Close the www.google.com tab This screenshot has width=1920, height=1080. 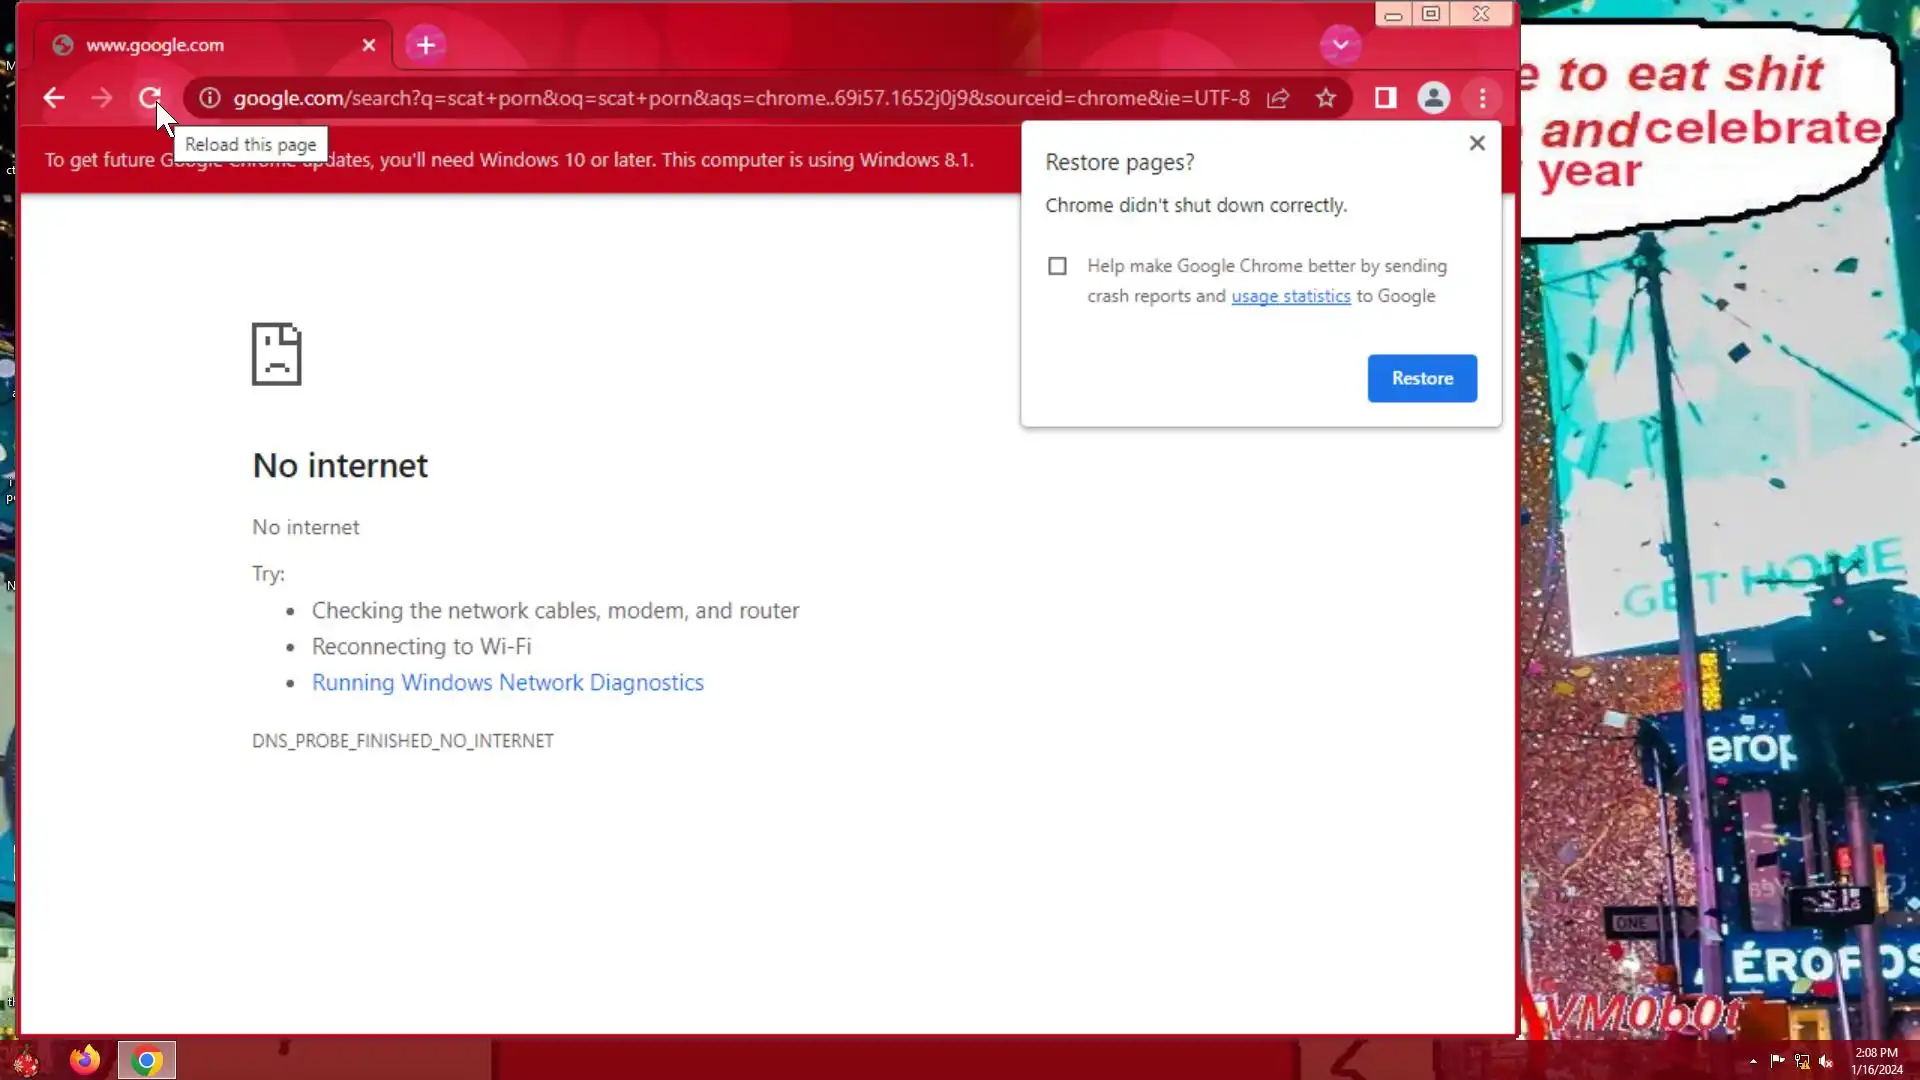369,45
